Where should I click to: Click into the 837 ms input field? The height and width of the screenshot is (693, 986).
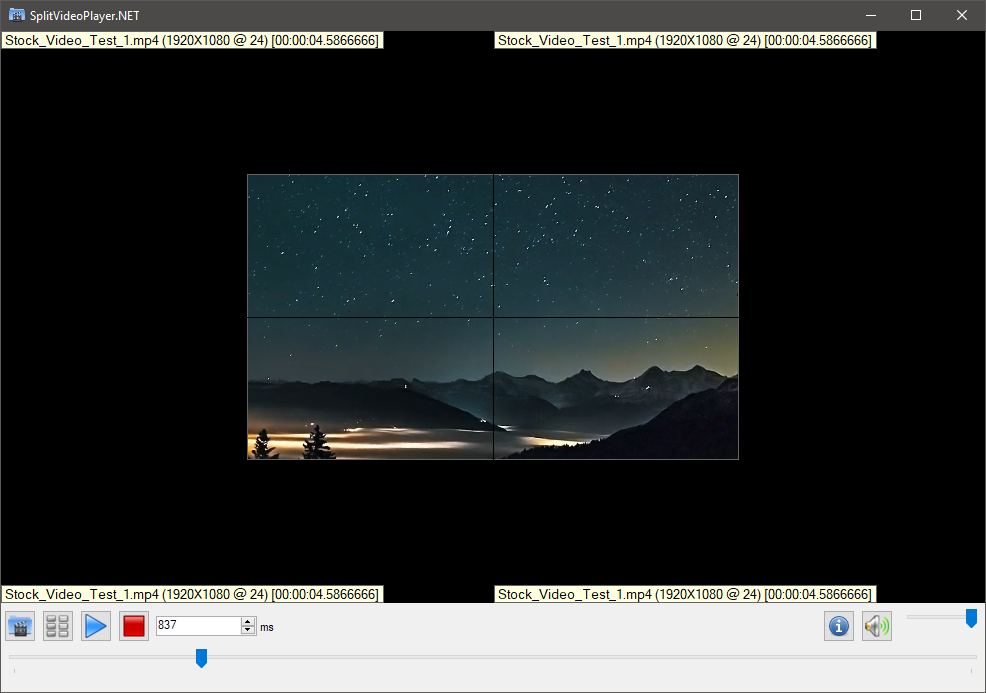pos(197,626)
